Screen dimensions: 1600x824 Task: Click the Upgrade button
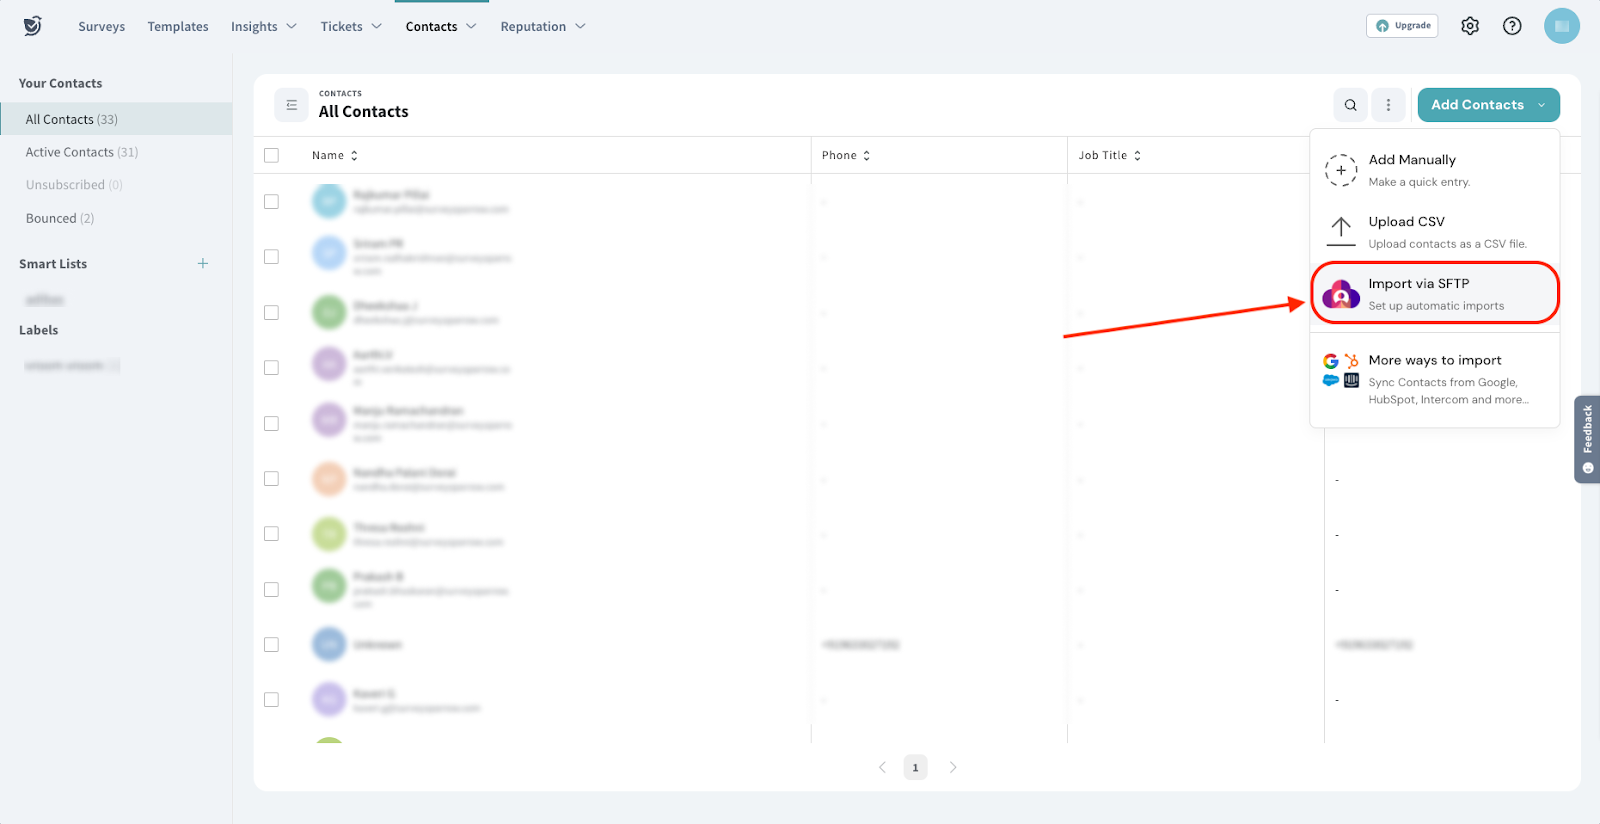point(1402,26)
